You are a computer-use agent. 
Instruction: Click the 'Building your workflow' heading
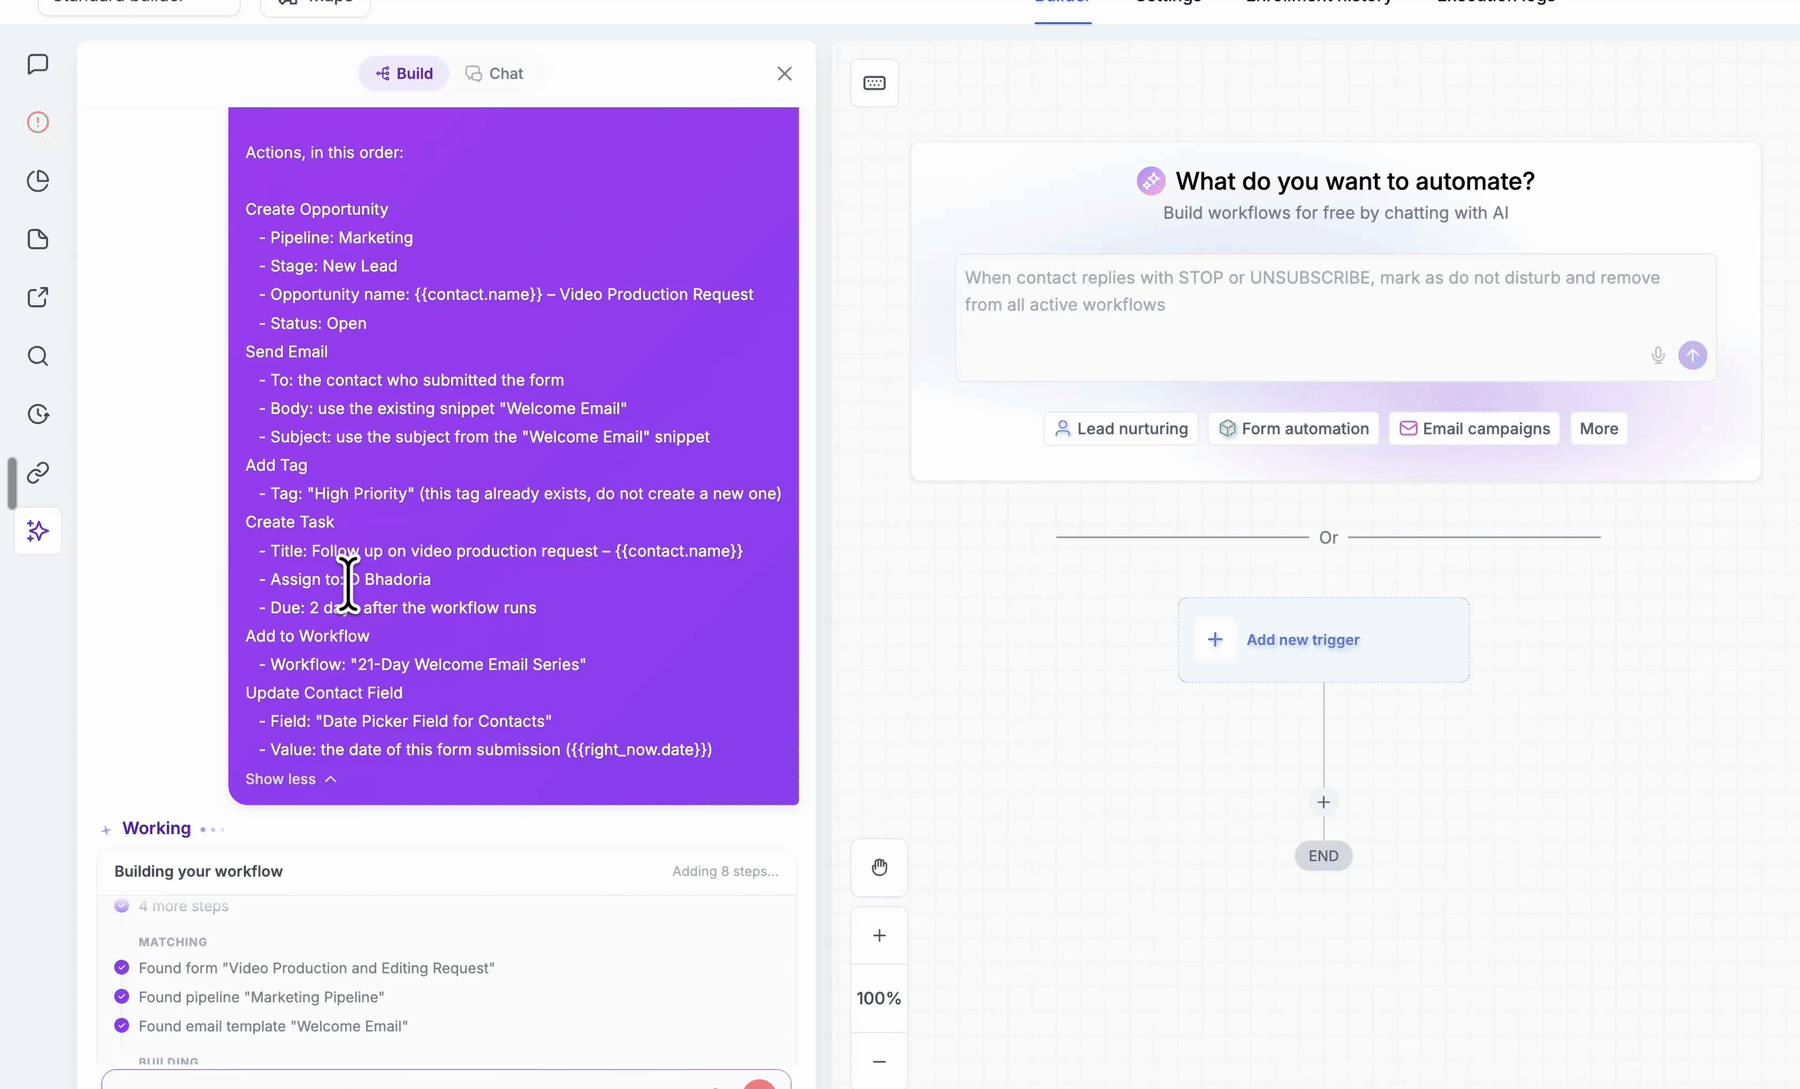(x=198, y=871)
